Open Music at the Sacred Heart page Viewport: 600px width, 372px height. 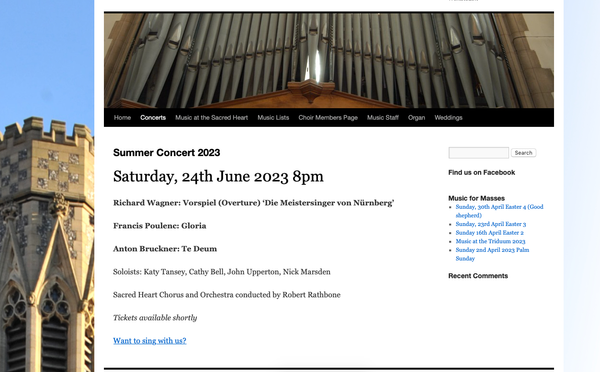point(211,117)
